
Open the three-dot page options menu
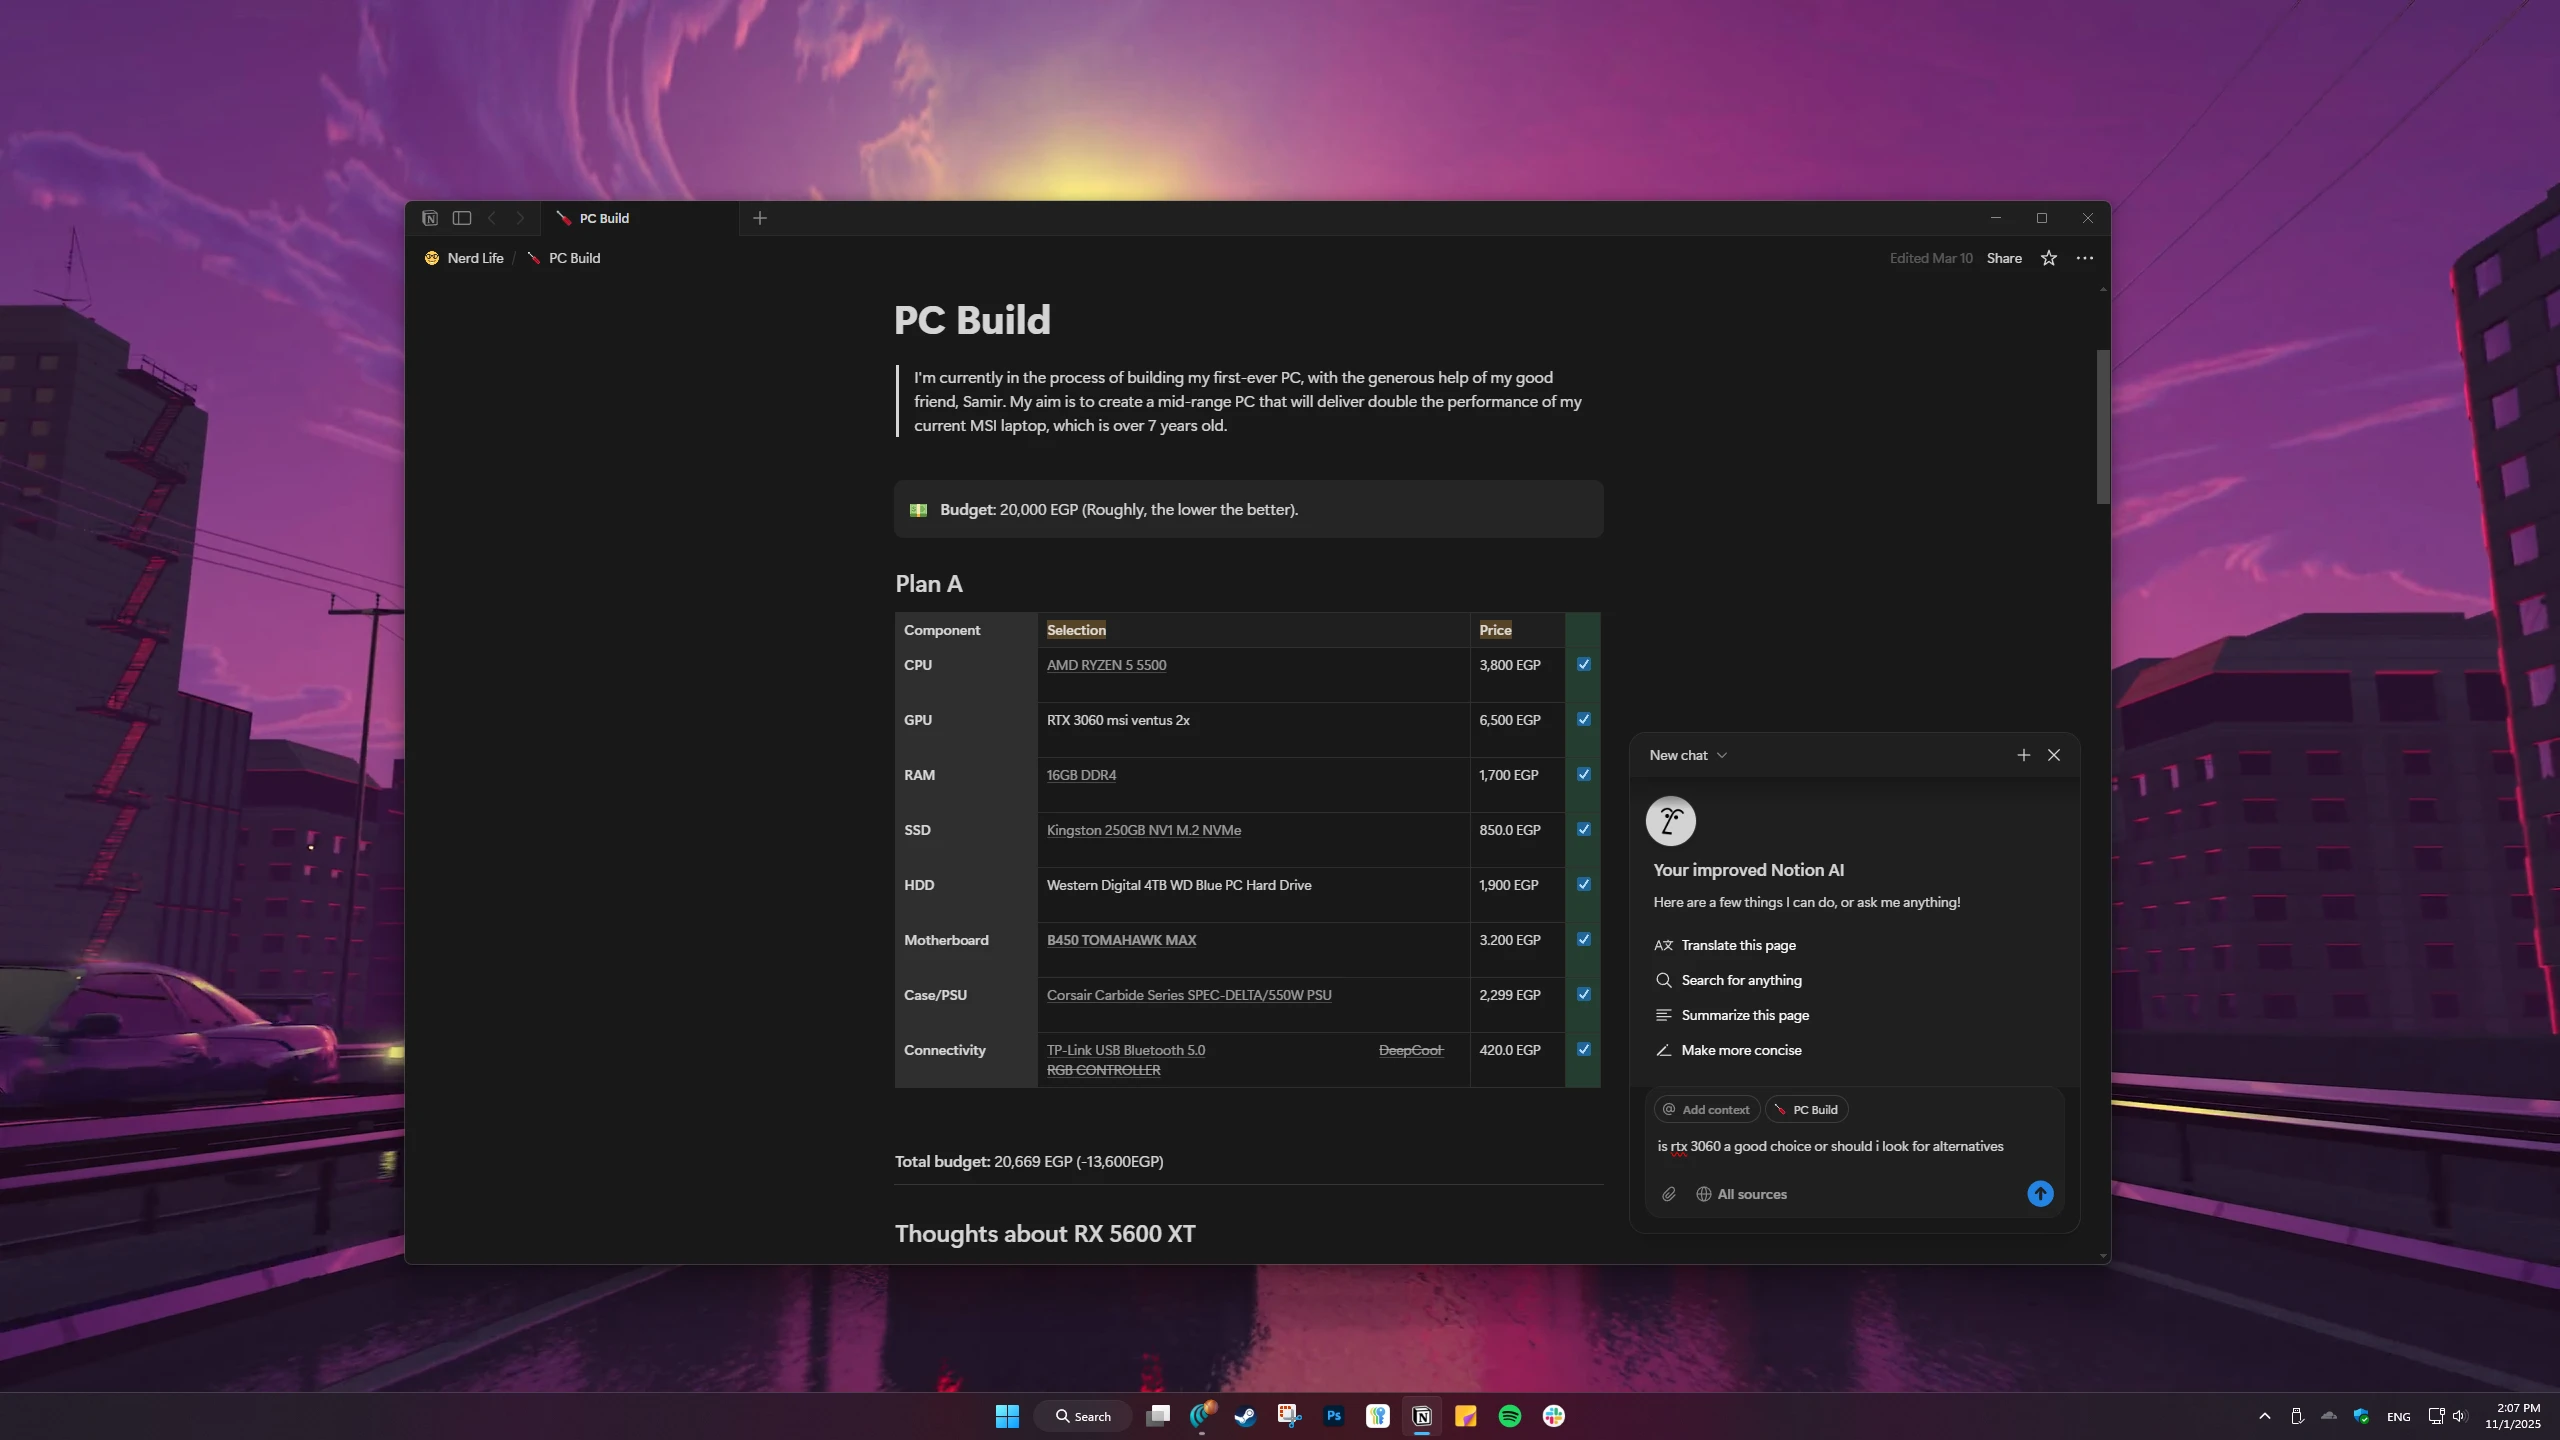[2084, 258]
